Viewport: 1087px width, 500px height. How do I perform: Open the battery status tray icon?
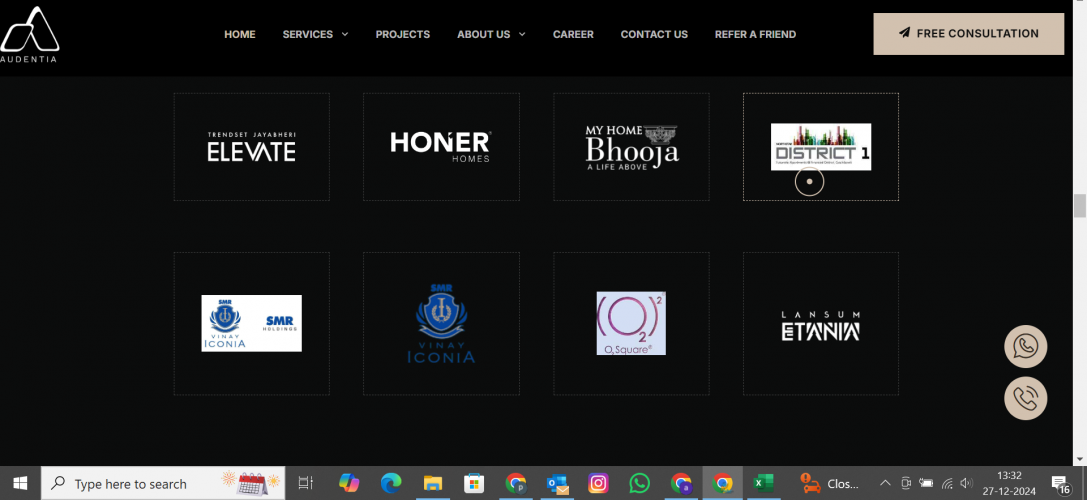click(x=926, y=483)
